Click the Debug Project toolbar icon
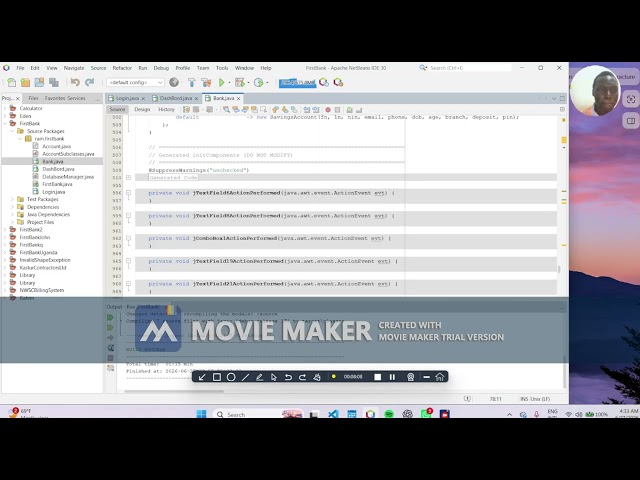Image resolution: width=640 pixels, height=480 pixels. click(240, 82)
